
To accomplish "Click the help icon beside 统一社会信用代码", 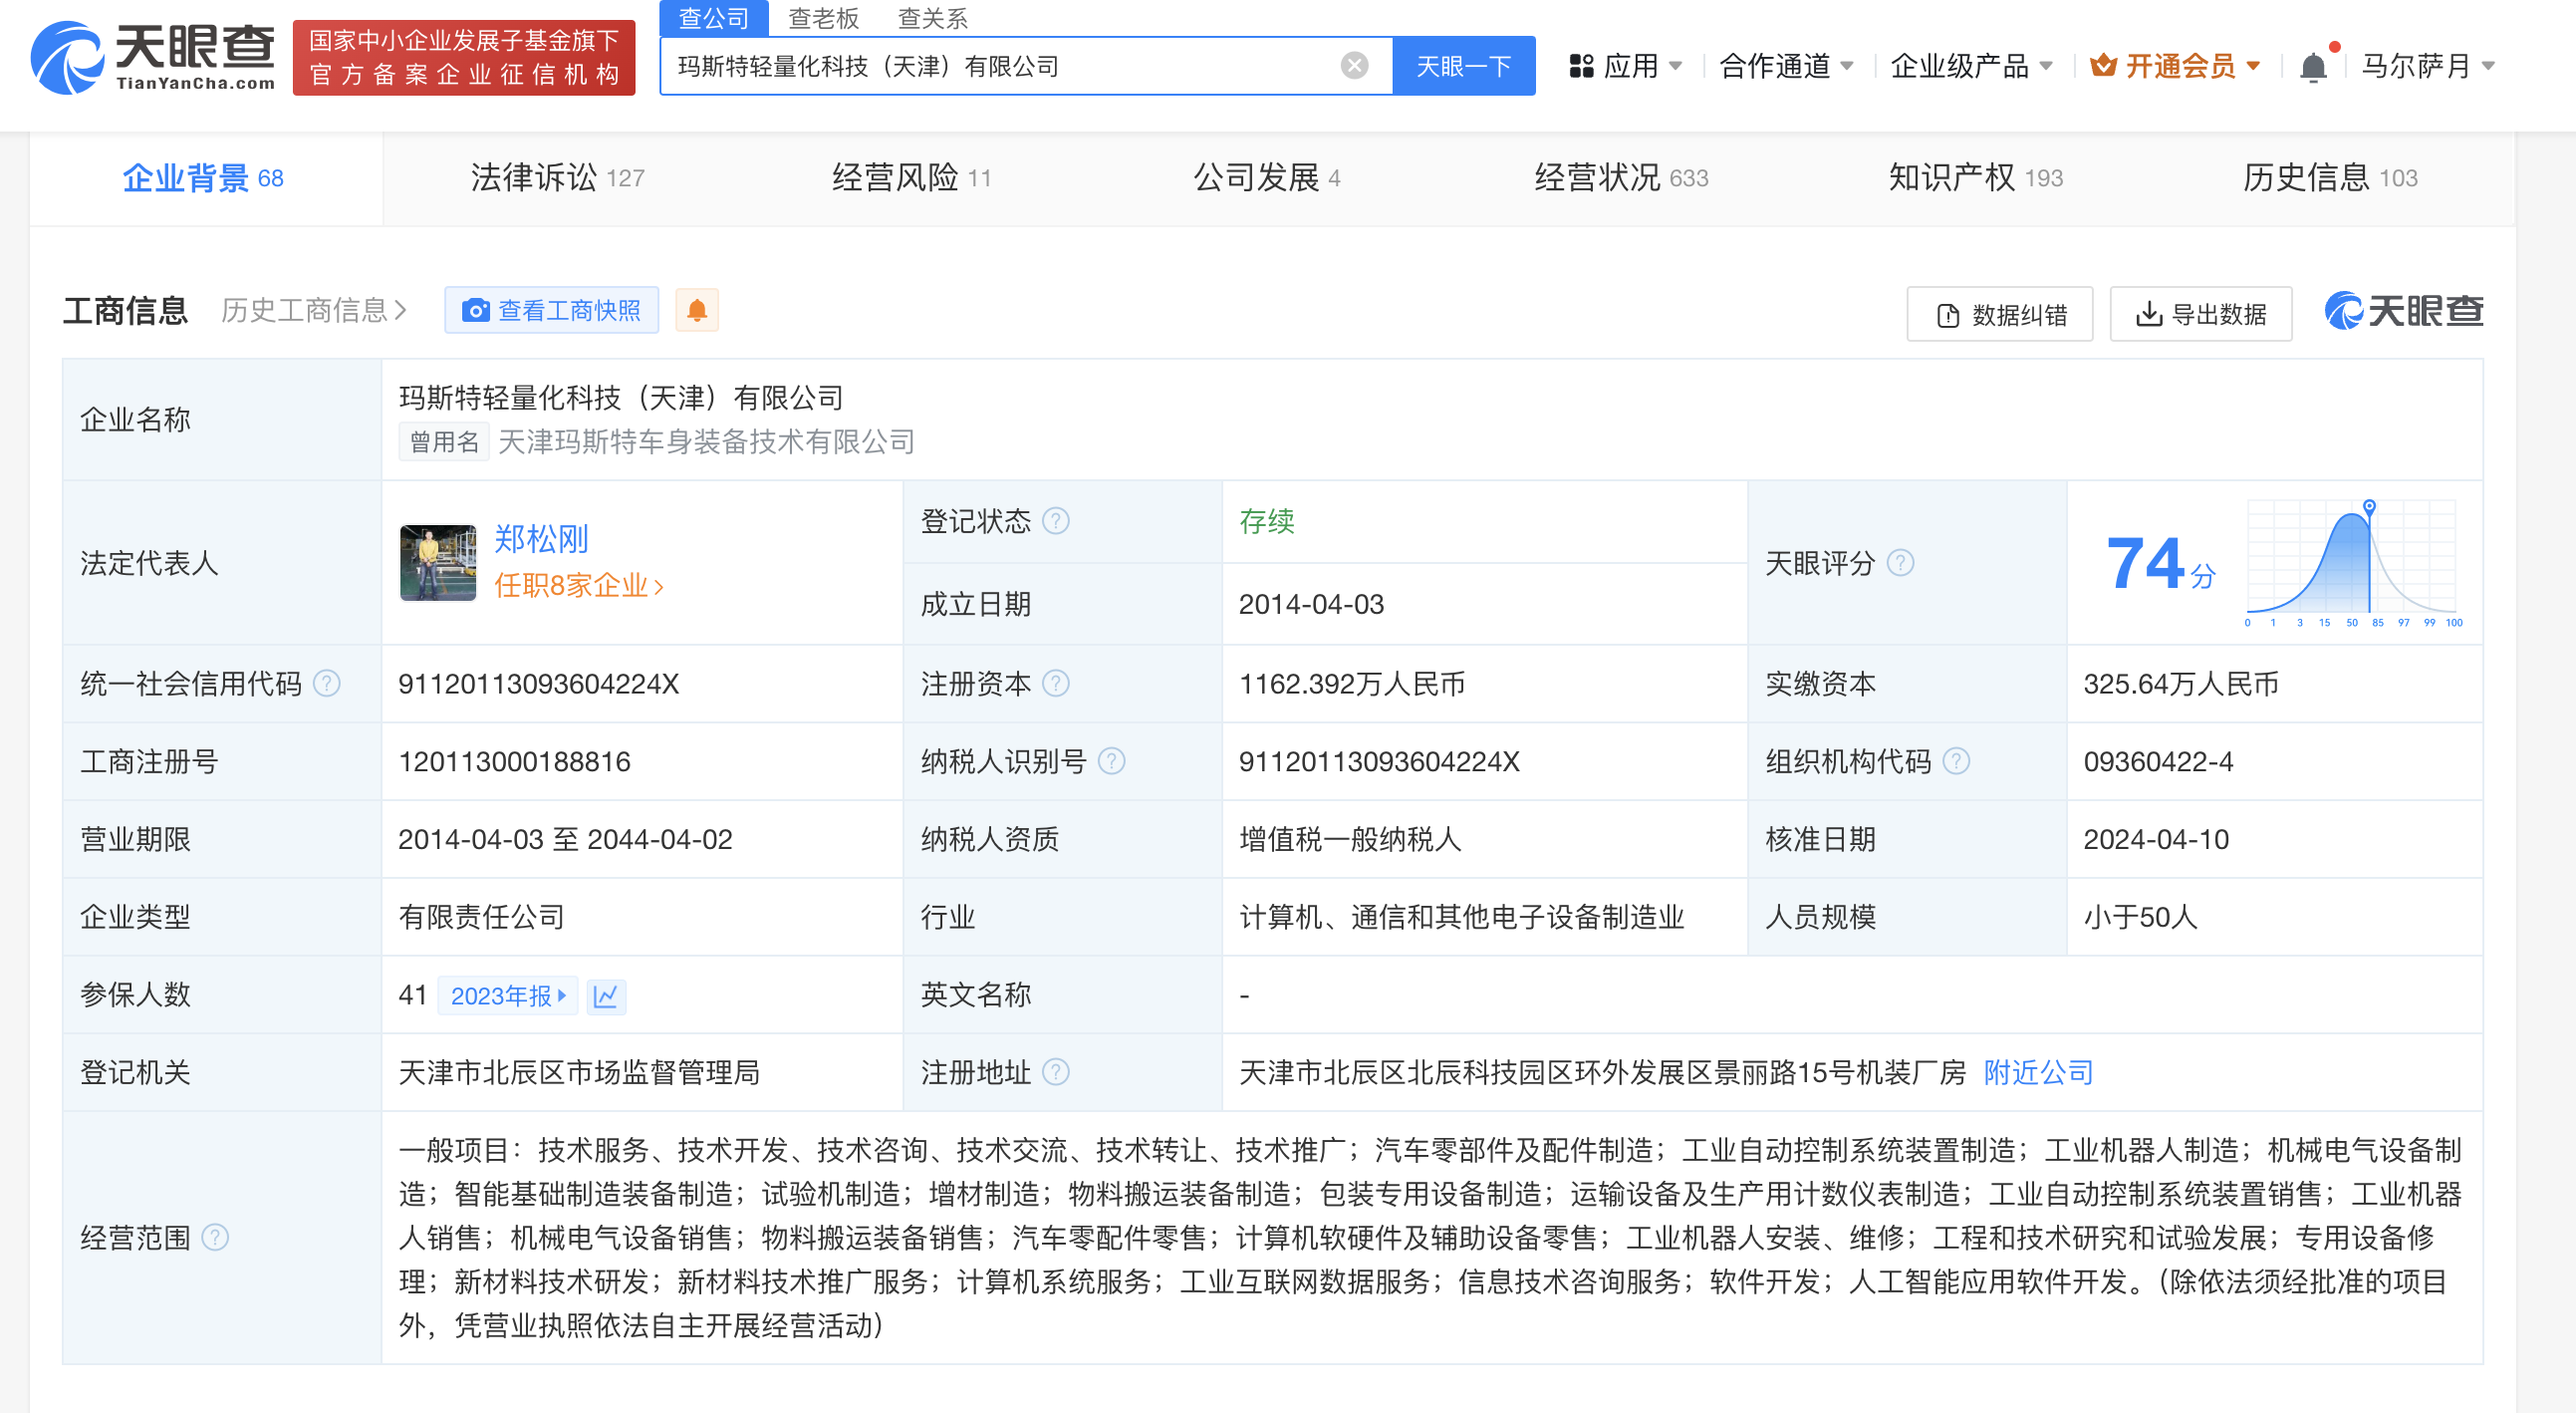I will pos(327,684).
